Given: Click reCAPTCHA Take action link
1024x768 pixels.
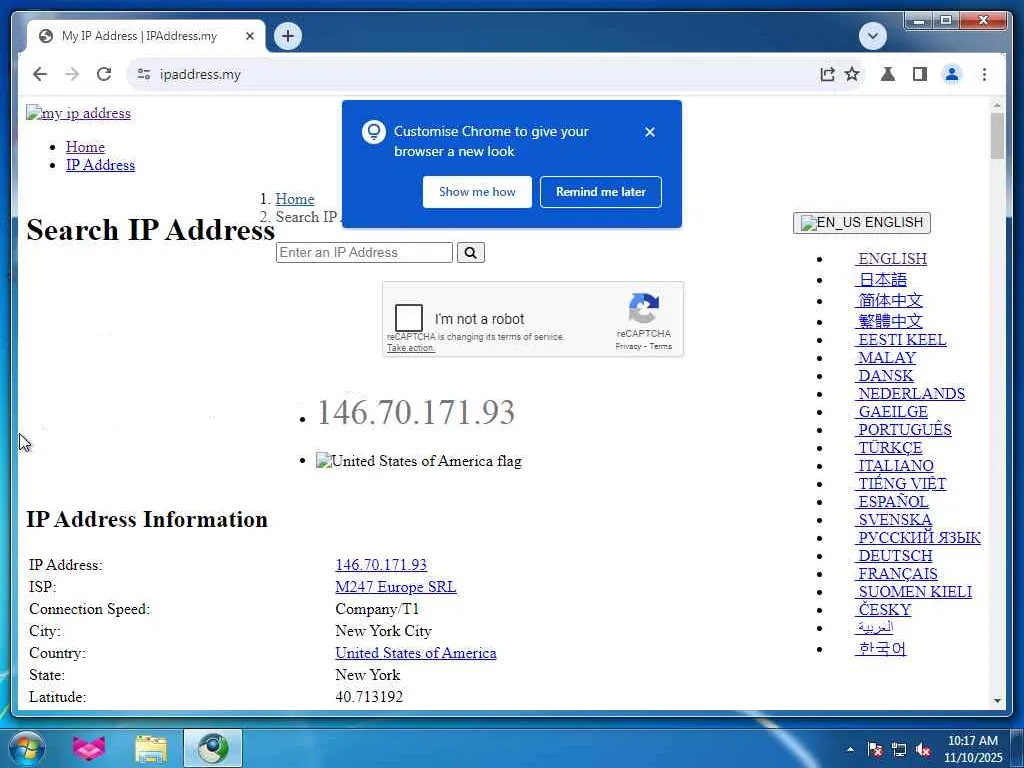Looking at the screenshot, I should 410,348.
